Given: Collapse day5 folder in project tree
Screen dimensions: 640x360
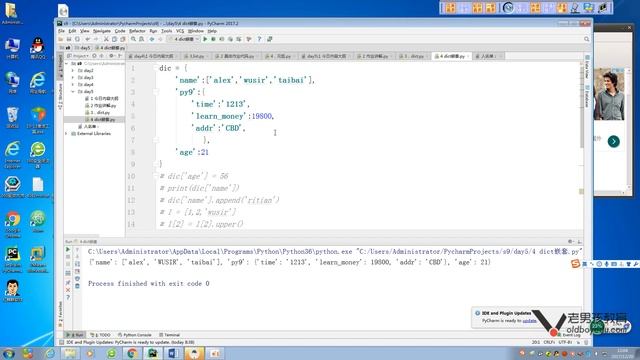Looking at the screenshot, I should point(73,91).
